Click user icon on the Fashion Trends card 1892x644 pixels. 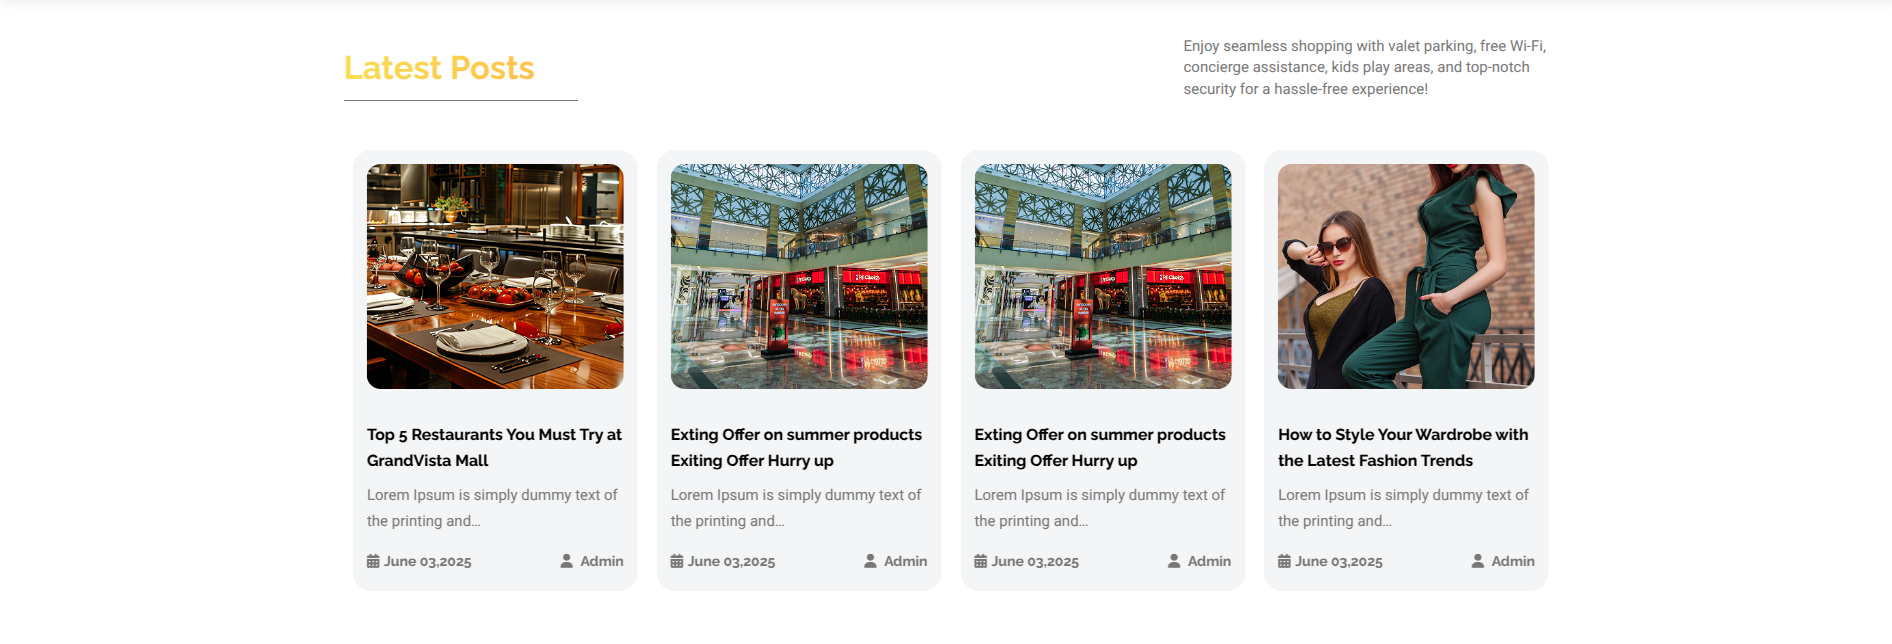click(1478, 561)
